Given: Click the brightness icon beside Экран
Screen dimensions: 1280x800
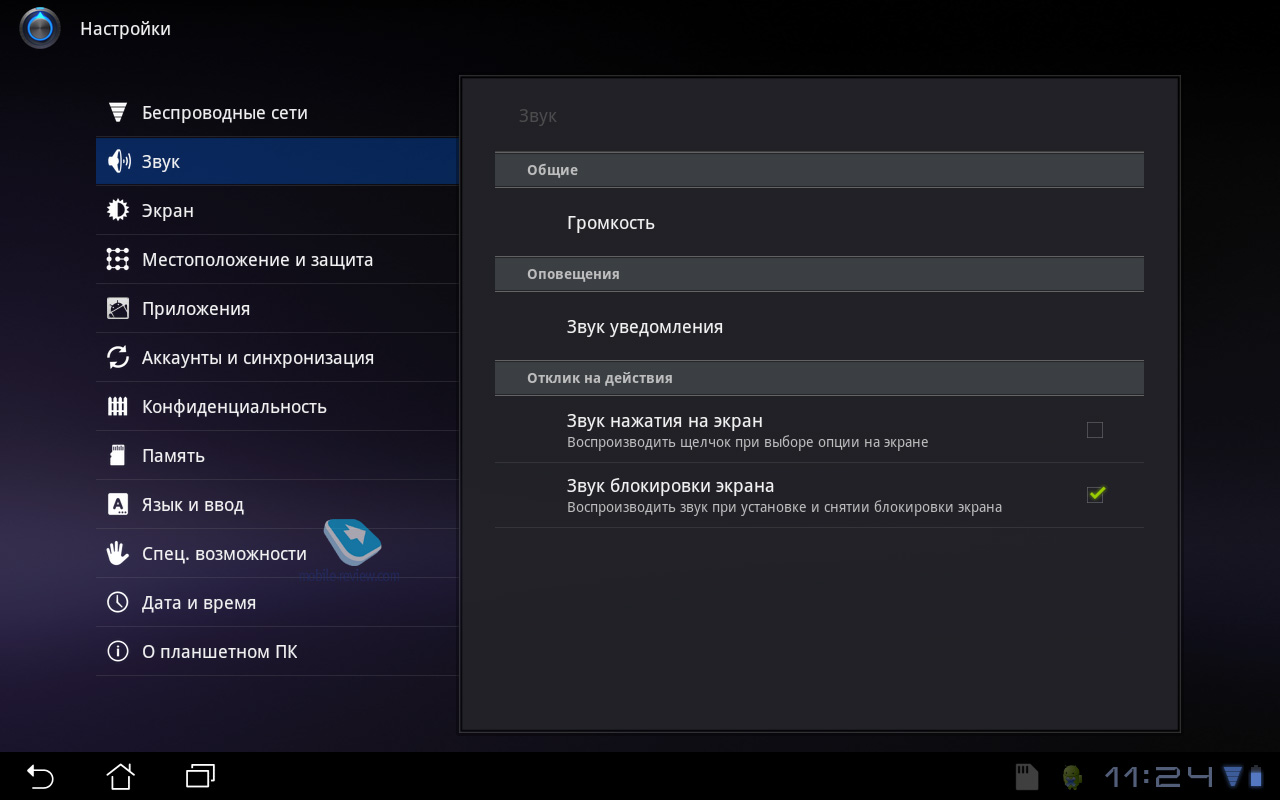Looking at the screenshot, I should coord(118,210).
